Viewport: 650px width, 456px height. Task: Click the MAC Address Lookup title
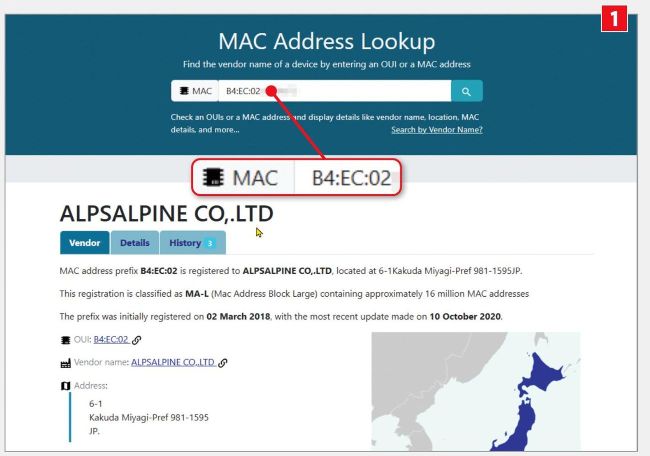[x=327, y=41]
